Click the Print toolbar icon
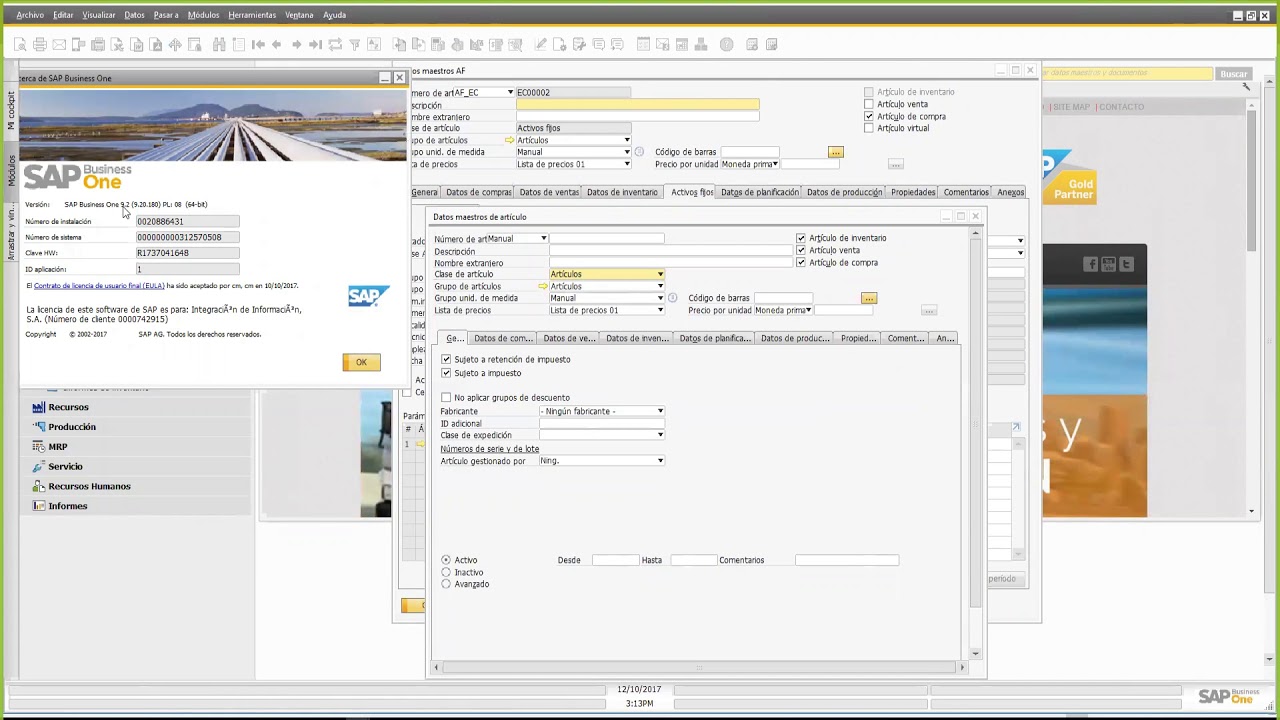The width and height of the screenshot is (1280, 720). click(40, 44)
